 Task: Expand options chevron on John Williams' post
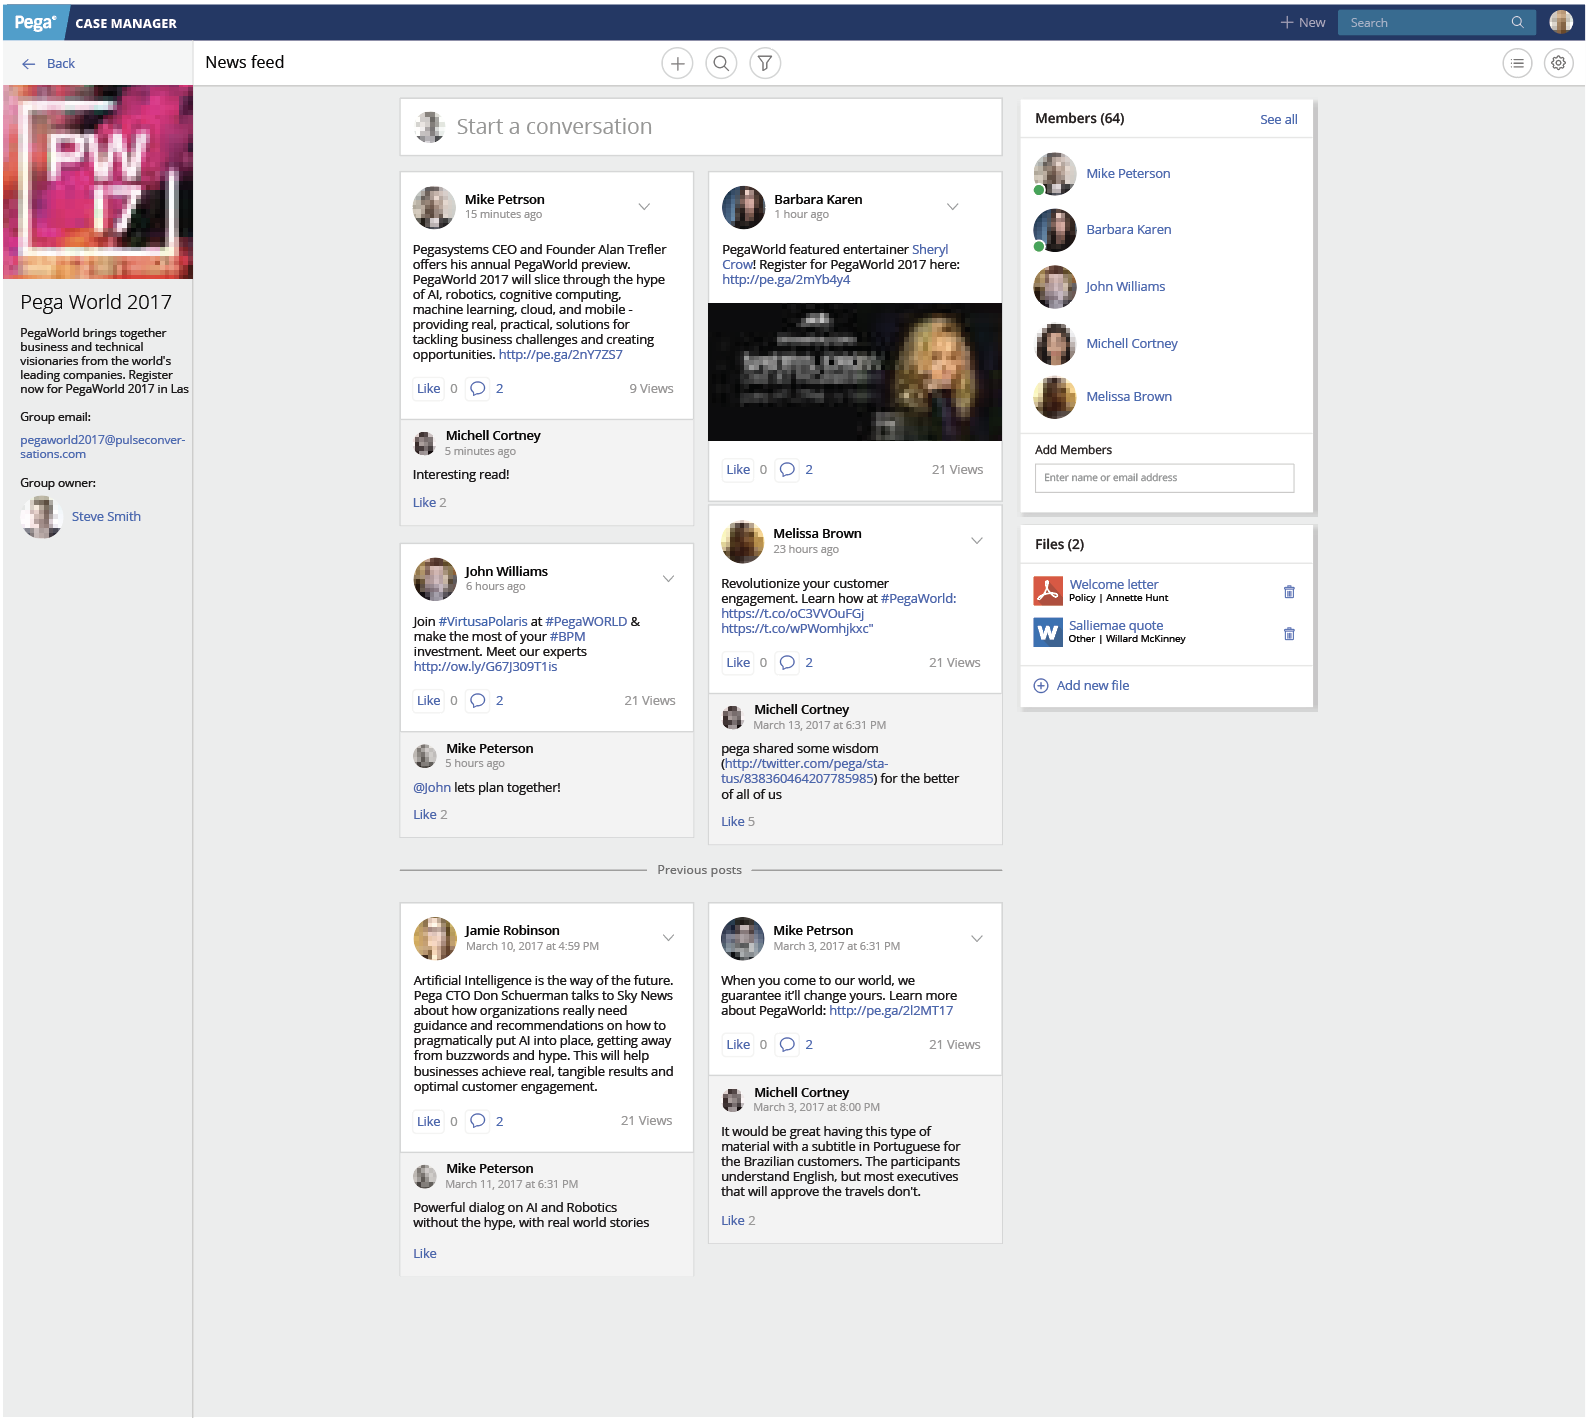tap(668, 579)
